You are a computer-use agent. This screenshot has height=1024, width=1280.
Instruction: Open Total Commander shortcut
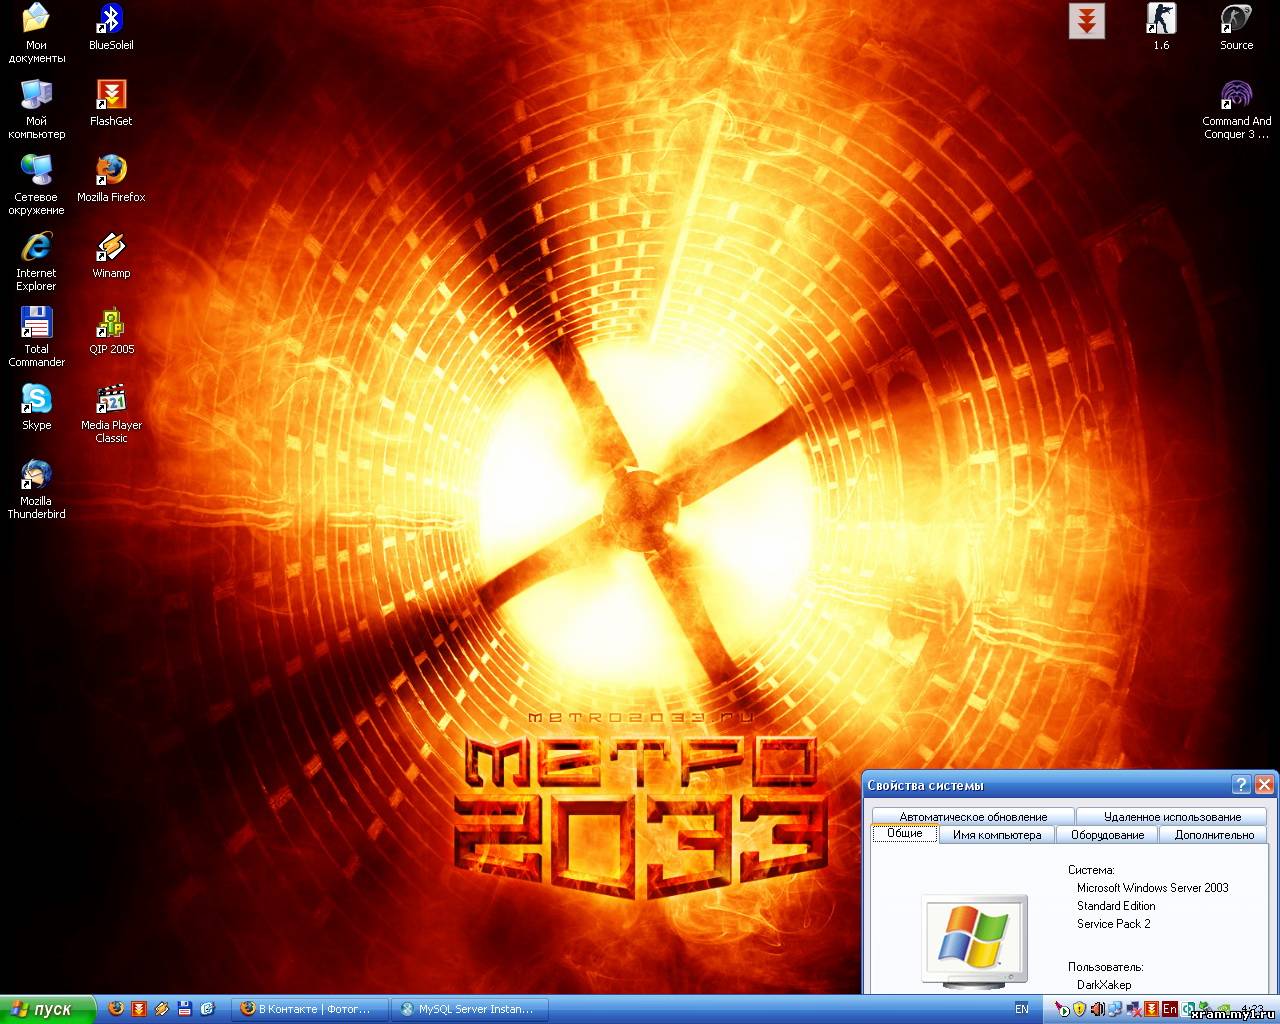[36, 336]
